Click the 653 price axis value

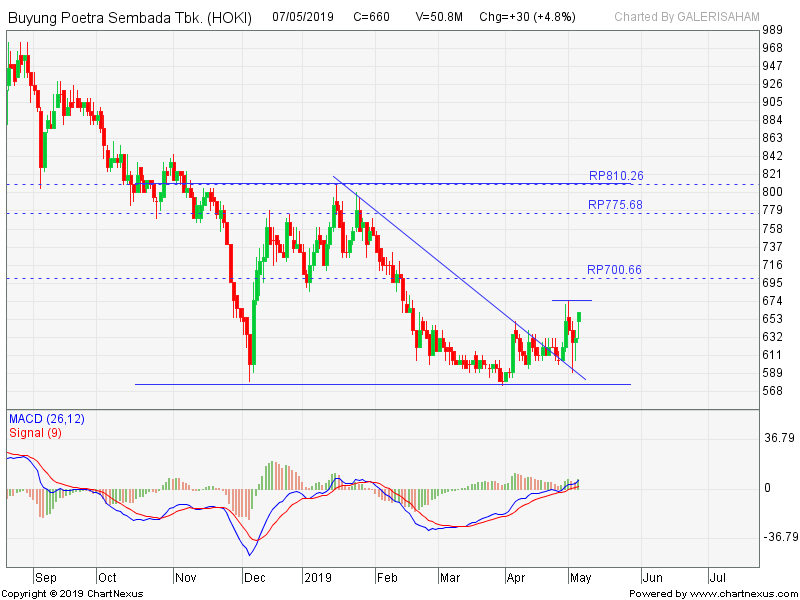(772, 319)
